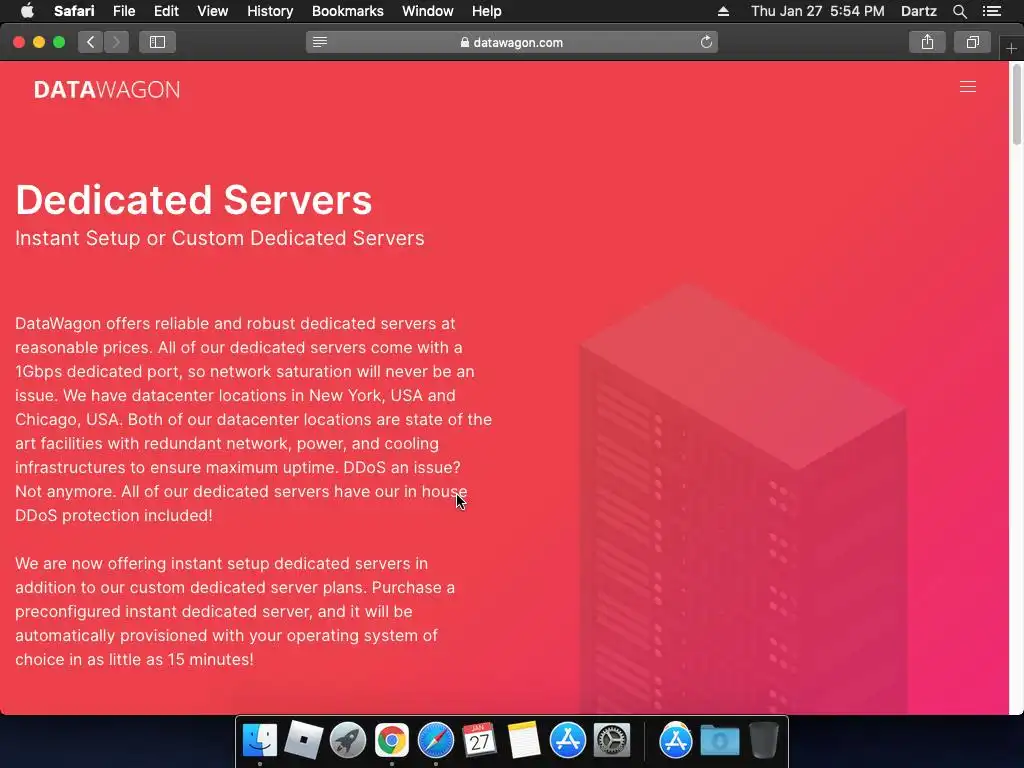Screen dimensions: 1024x768
Task: Open Roblox from the Dock
Action: [304, 740]
